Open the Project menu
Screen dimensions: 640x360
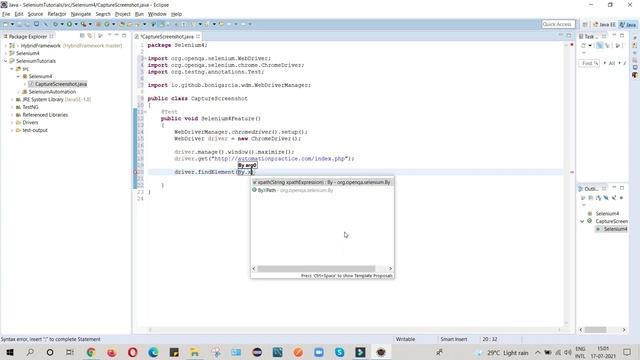(x=122, y=14)
